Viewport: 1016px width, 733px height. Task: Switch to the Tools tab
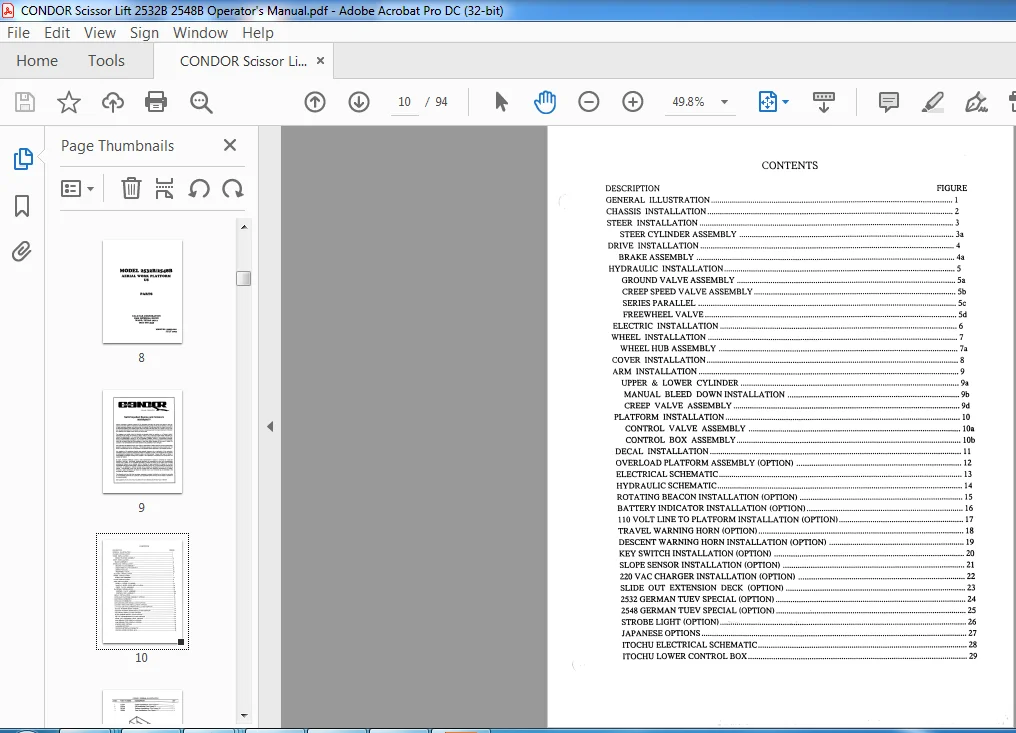coord(106,61)
